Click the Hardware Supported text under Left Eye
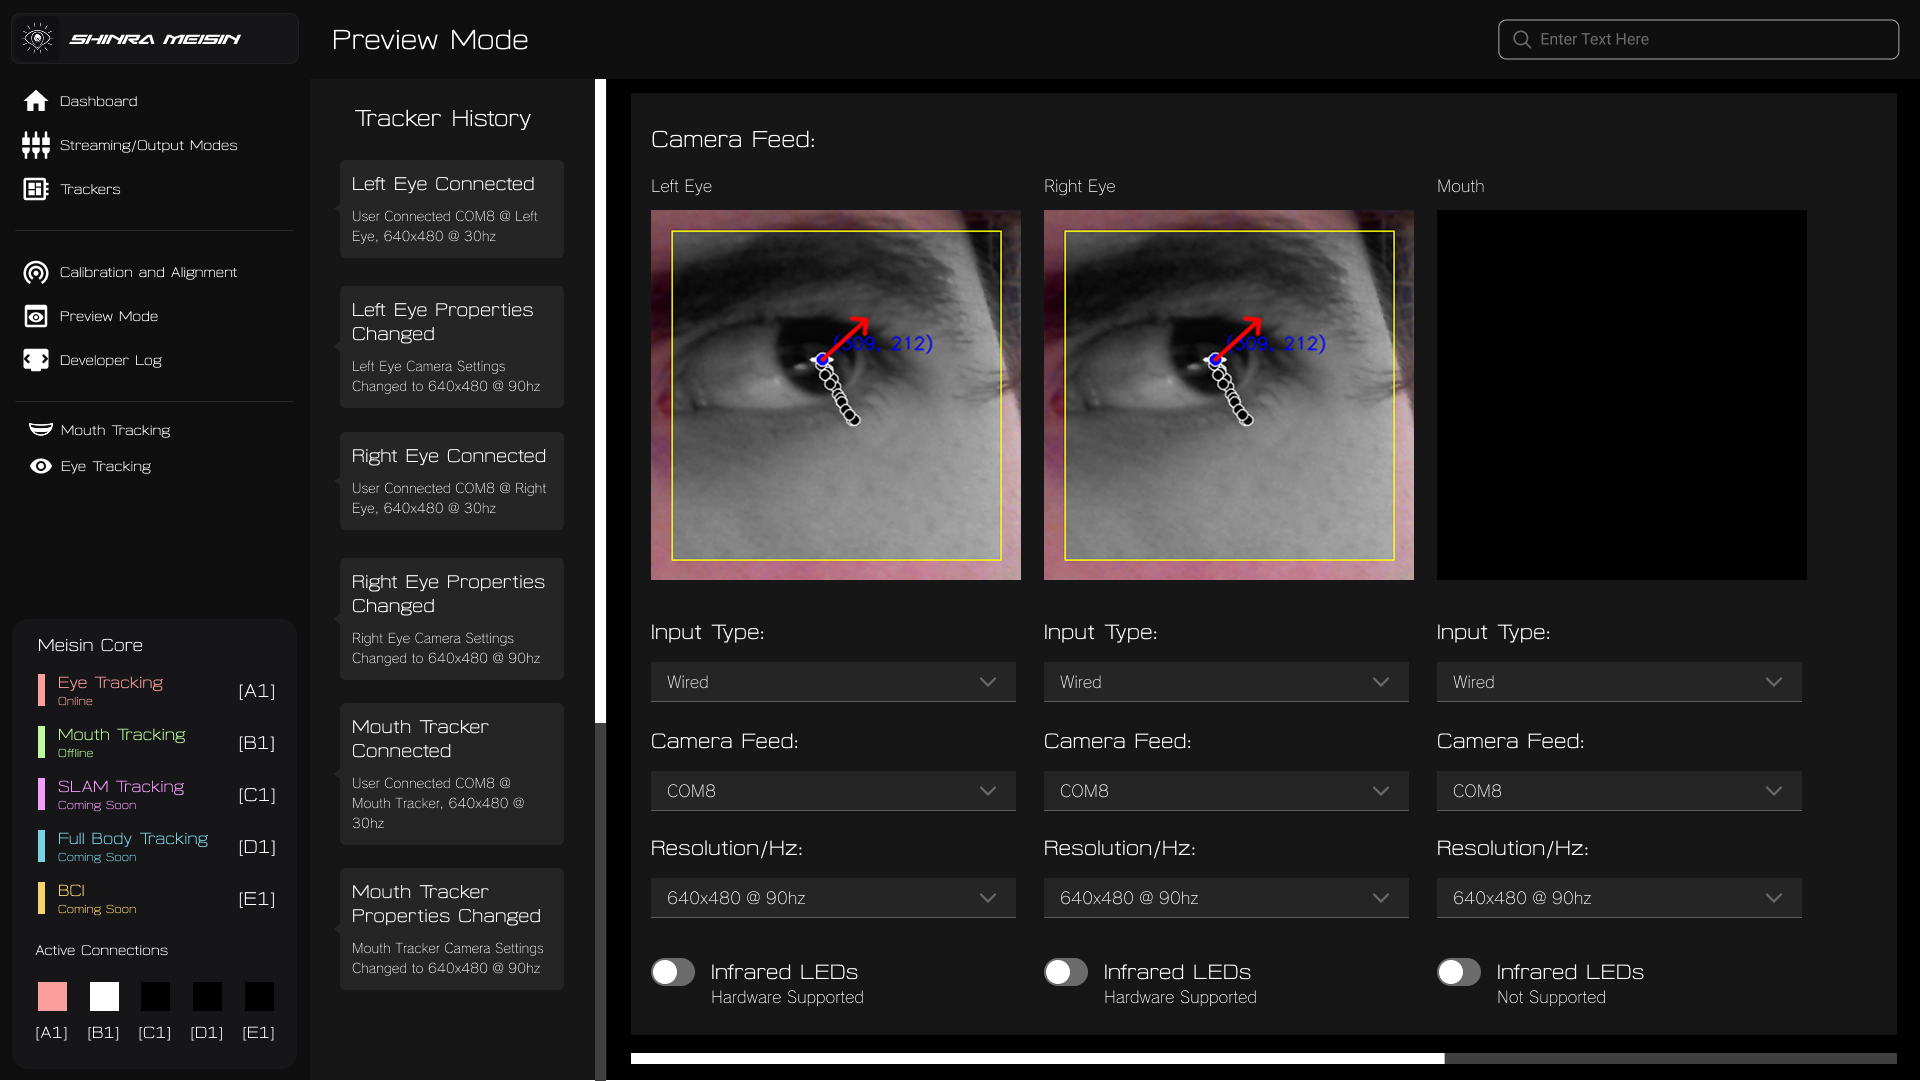This screenshot has width=1920, height=1081. point(787,997)
